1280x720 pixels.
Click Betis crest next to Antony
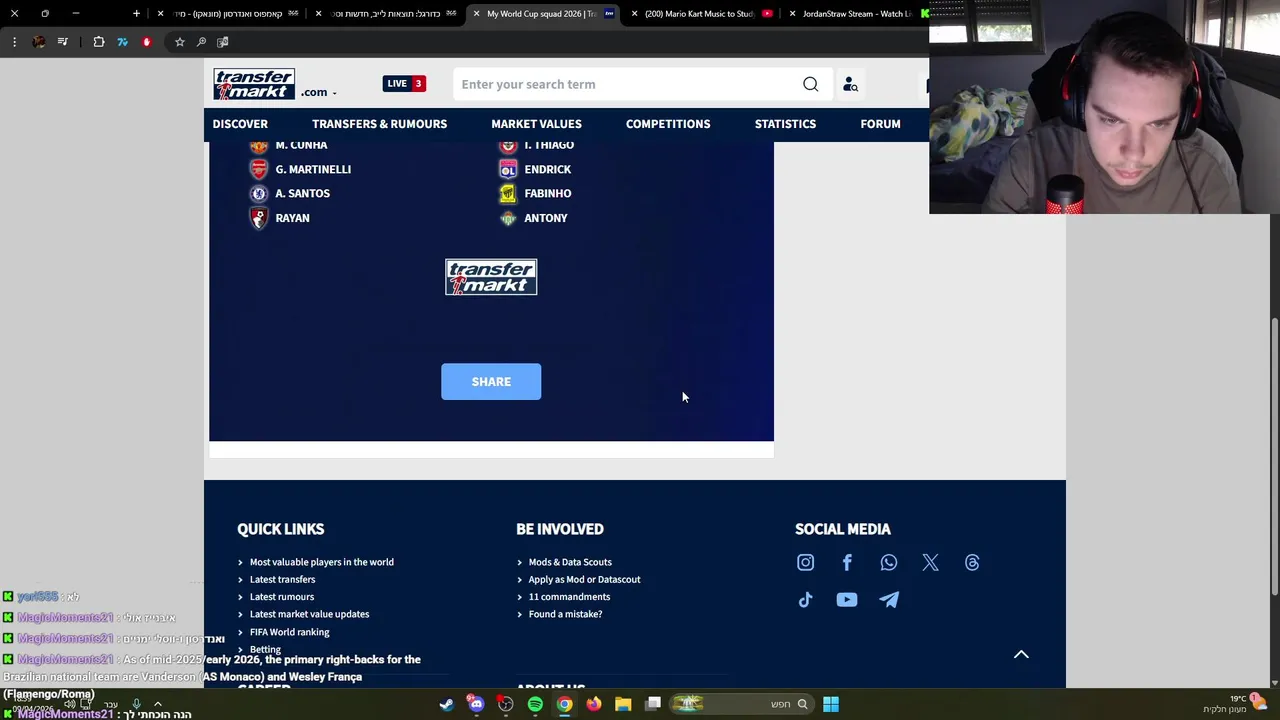coord(508,218)
